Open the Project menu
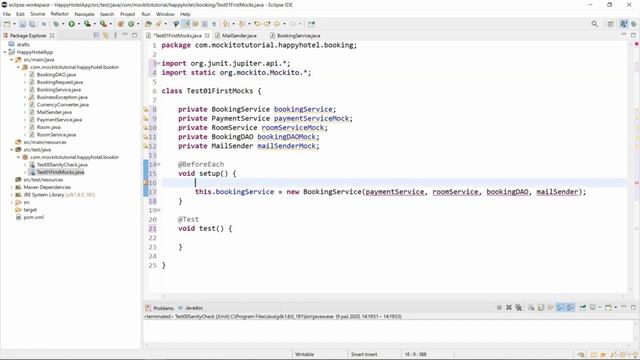640x360 pixels. pyautogui.click(x=127, y=14)
